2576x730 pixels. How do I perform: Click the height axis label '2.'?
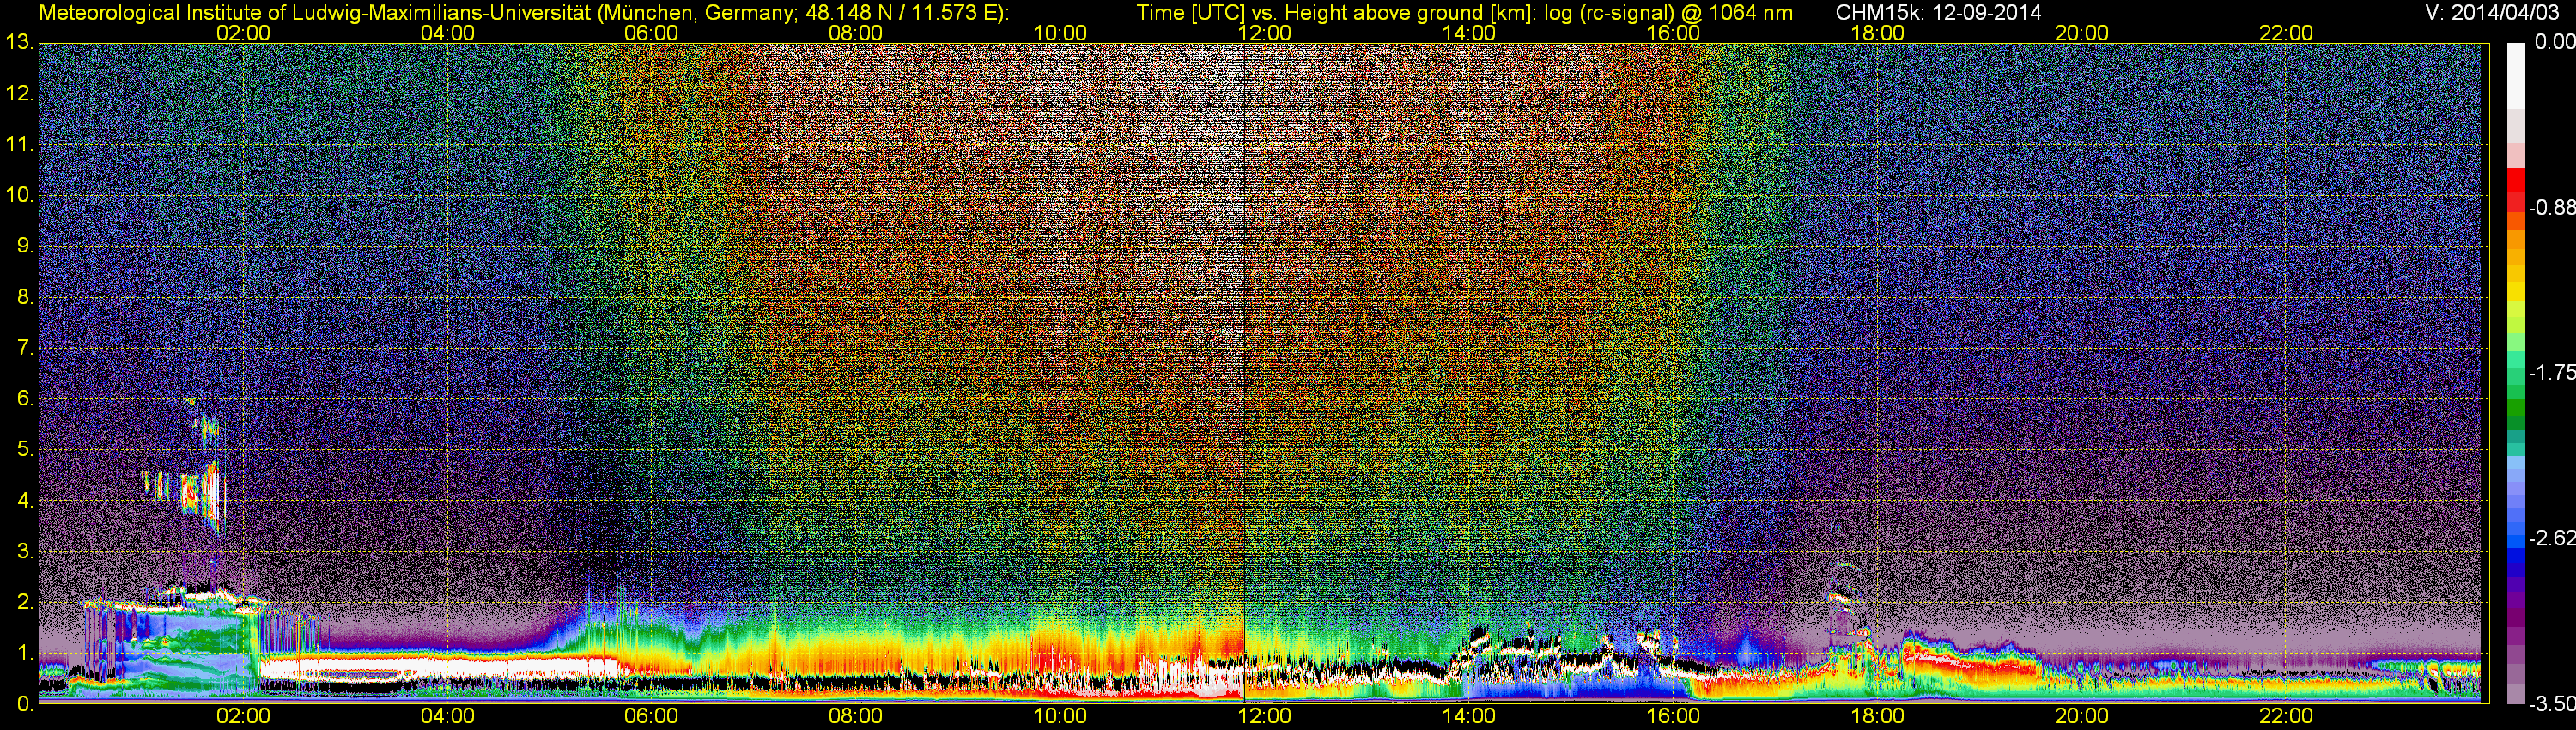point(24,602)
